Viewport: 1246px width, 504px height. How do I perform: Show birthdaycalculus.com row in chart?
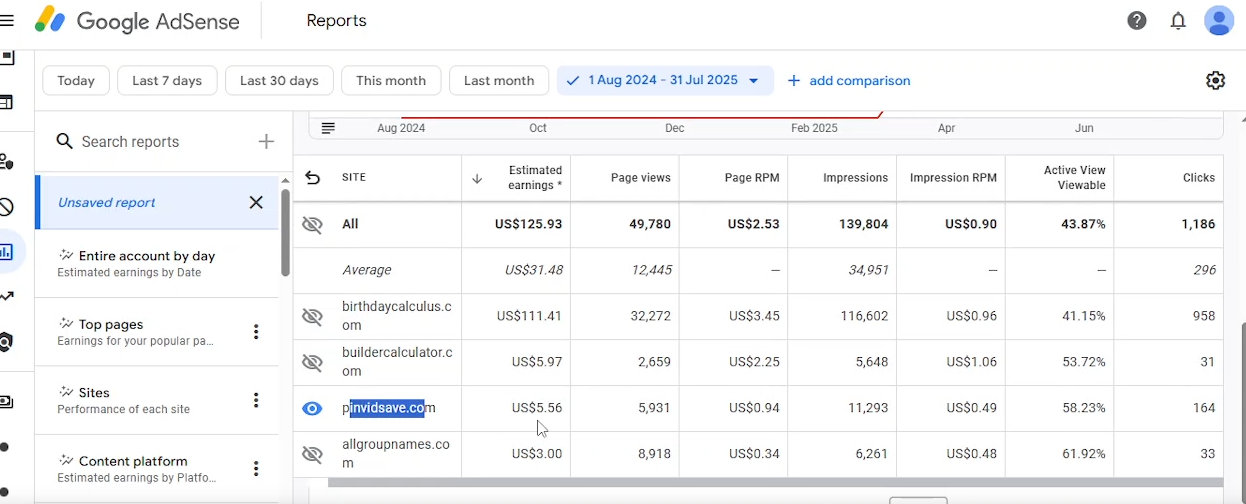(x=313, y=317)
